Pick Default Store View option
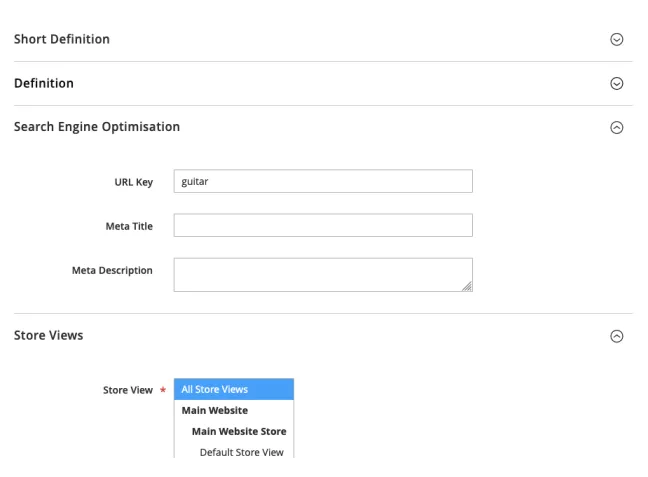 tap(240, 452)
